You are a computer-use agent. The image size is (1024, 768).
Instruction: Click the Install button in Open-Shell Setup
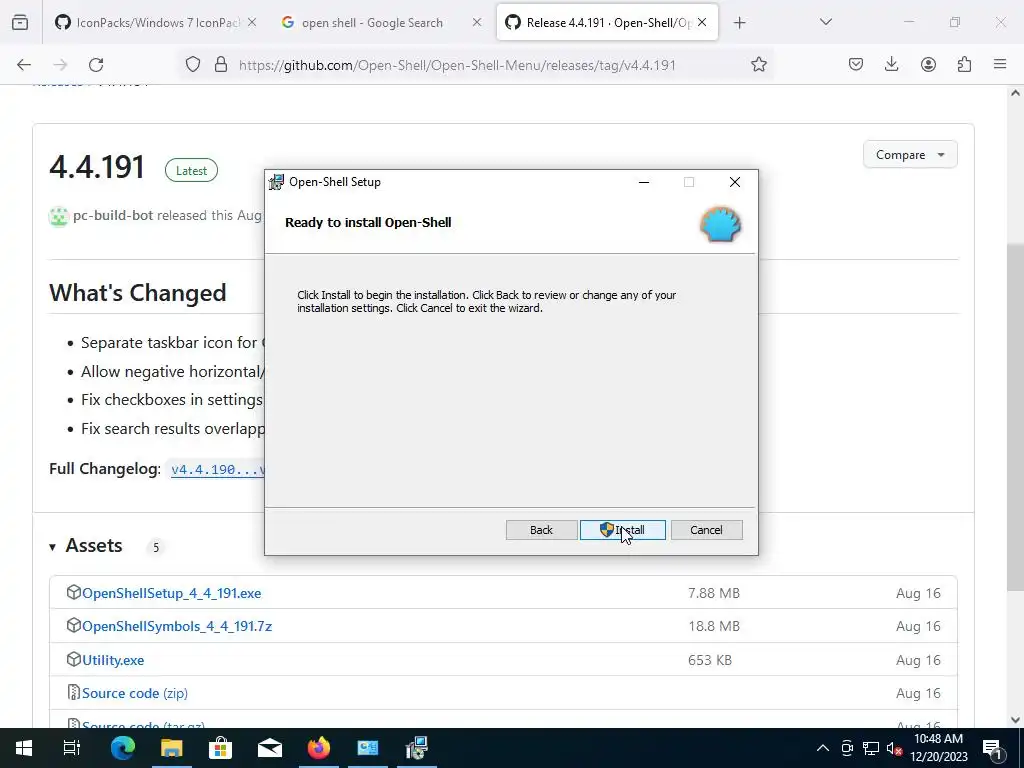click(x=622, y=530)
